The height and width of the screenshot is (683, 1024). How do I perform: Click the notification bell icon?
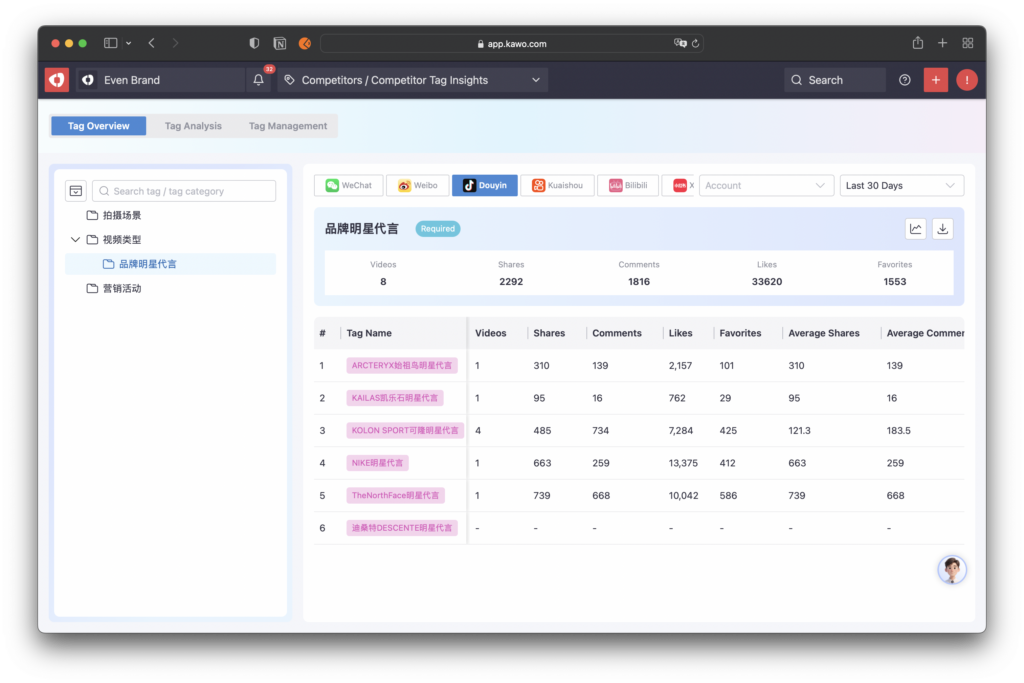259,80
